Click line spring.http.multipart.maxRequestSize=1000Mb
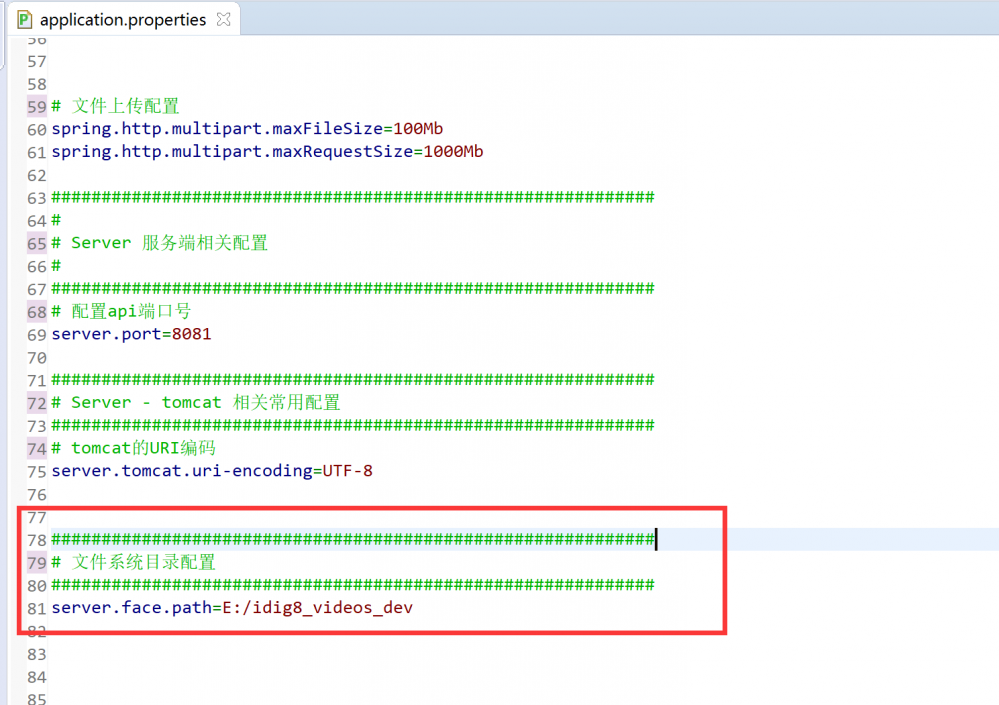Screen dimensions: 999x705 (268, 152)
